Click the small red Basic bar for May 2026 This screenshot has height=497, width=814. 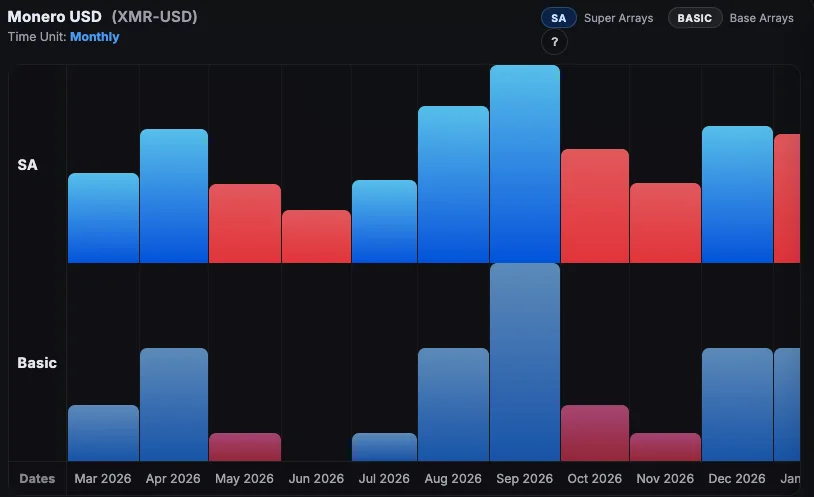(245, 446)
